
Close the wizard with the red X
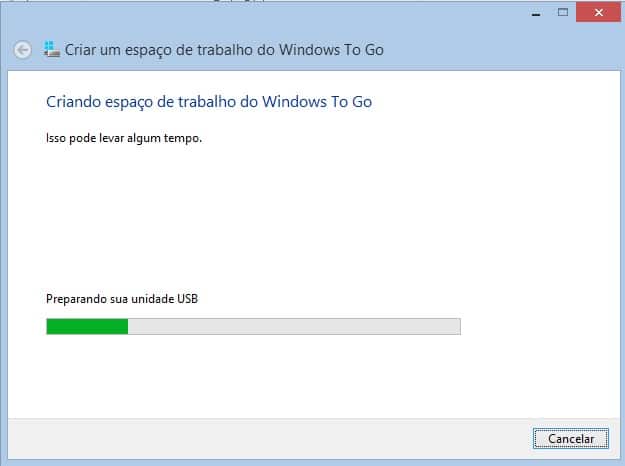click(x=598, y=12)
